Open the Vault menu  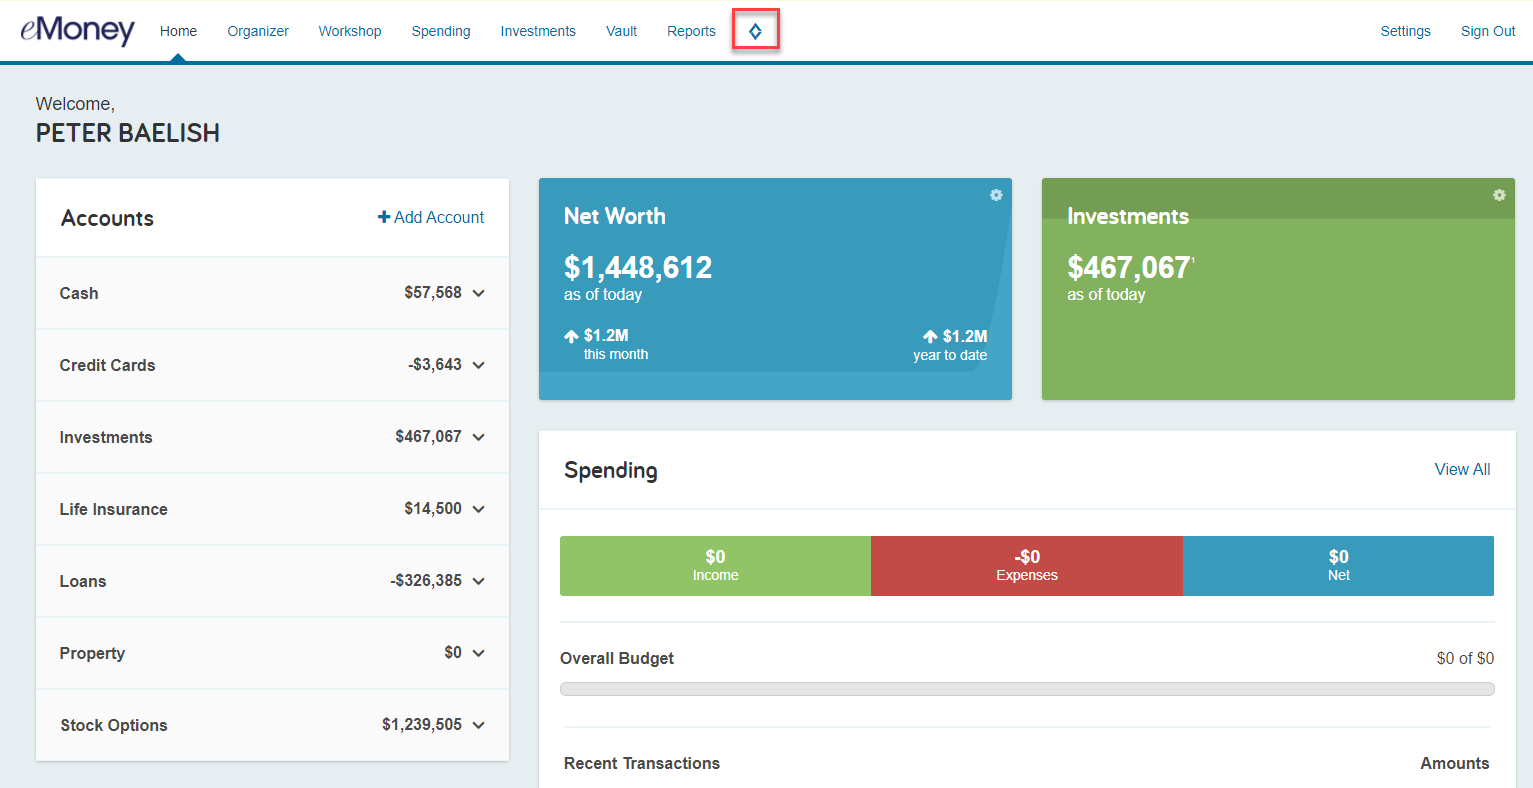pos(621,31)
